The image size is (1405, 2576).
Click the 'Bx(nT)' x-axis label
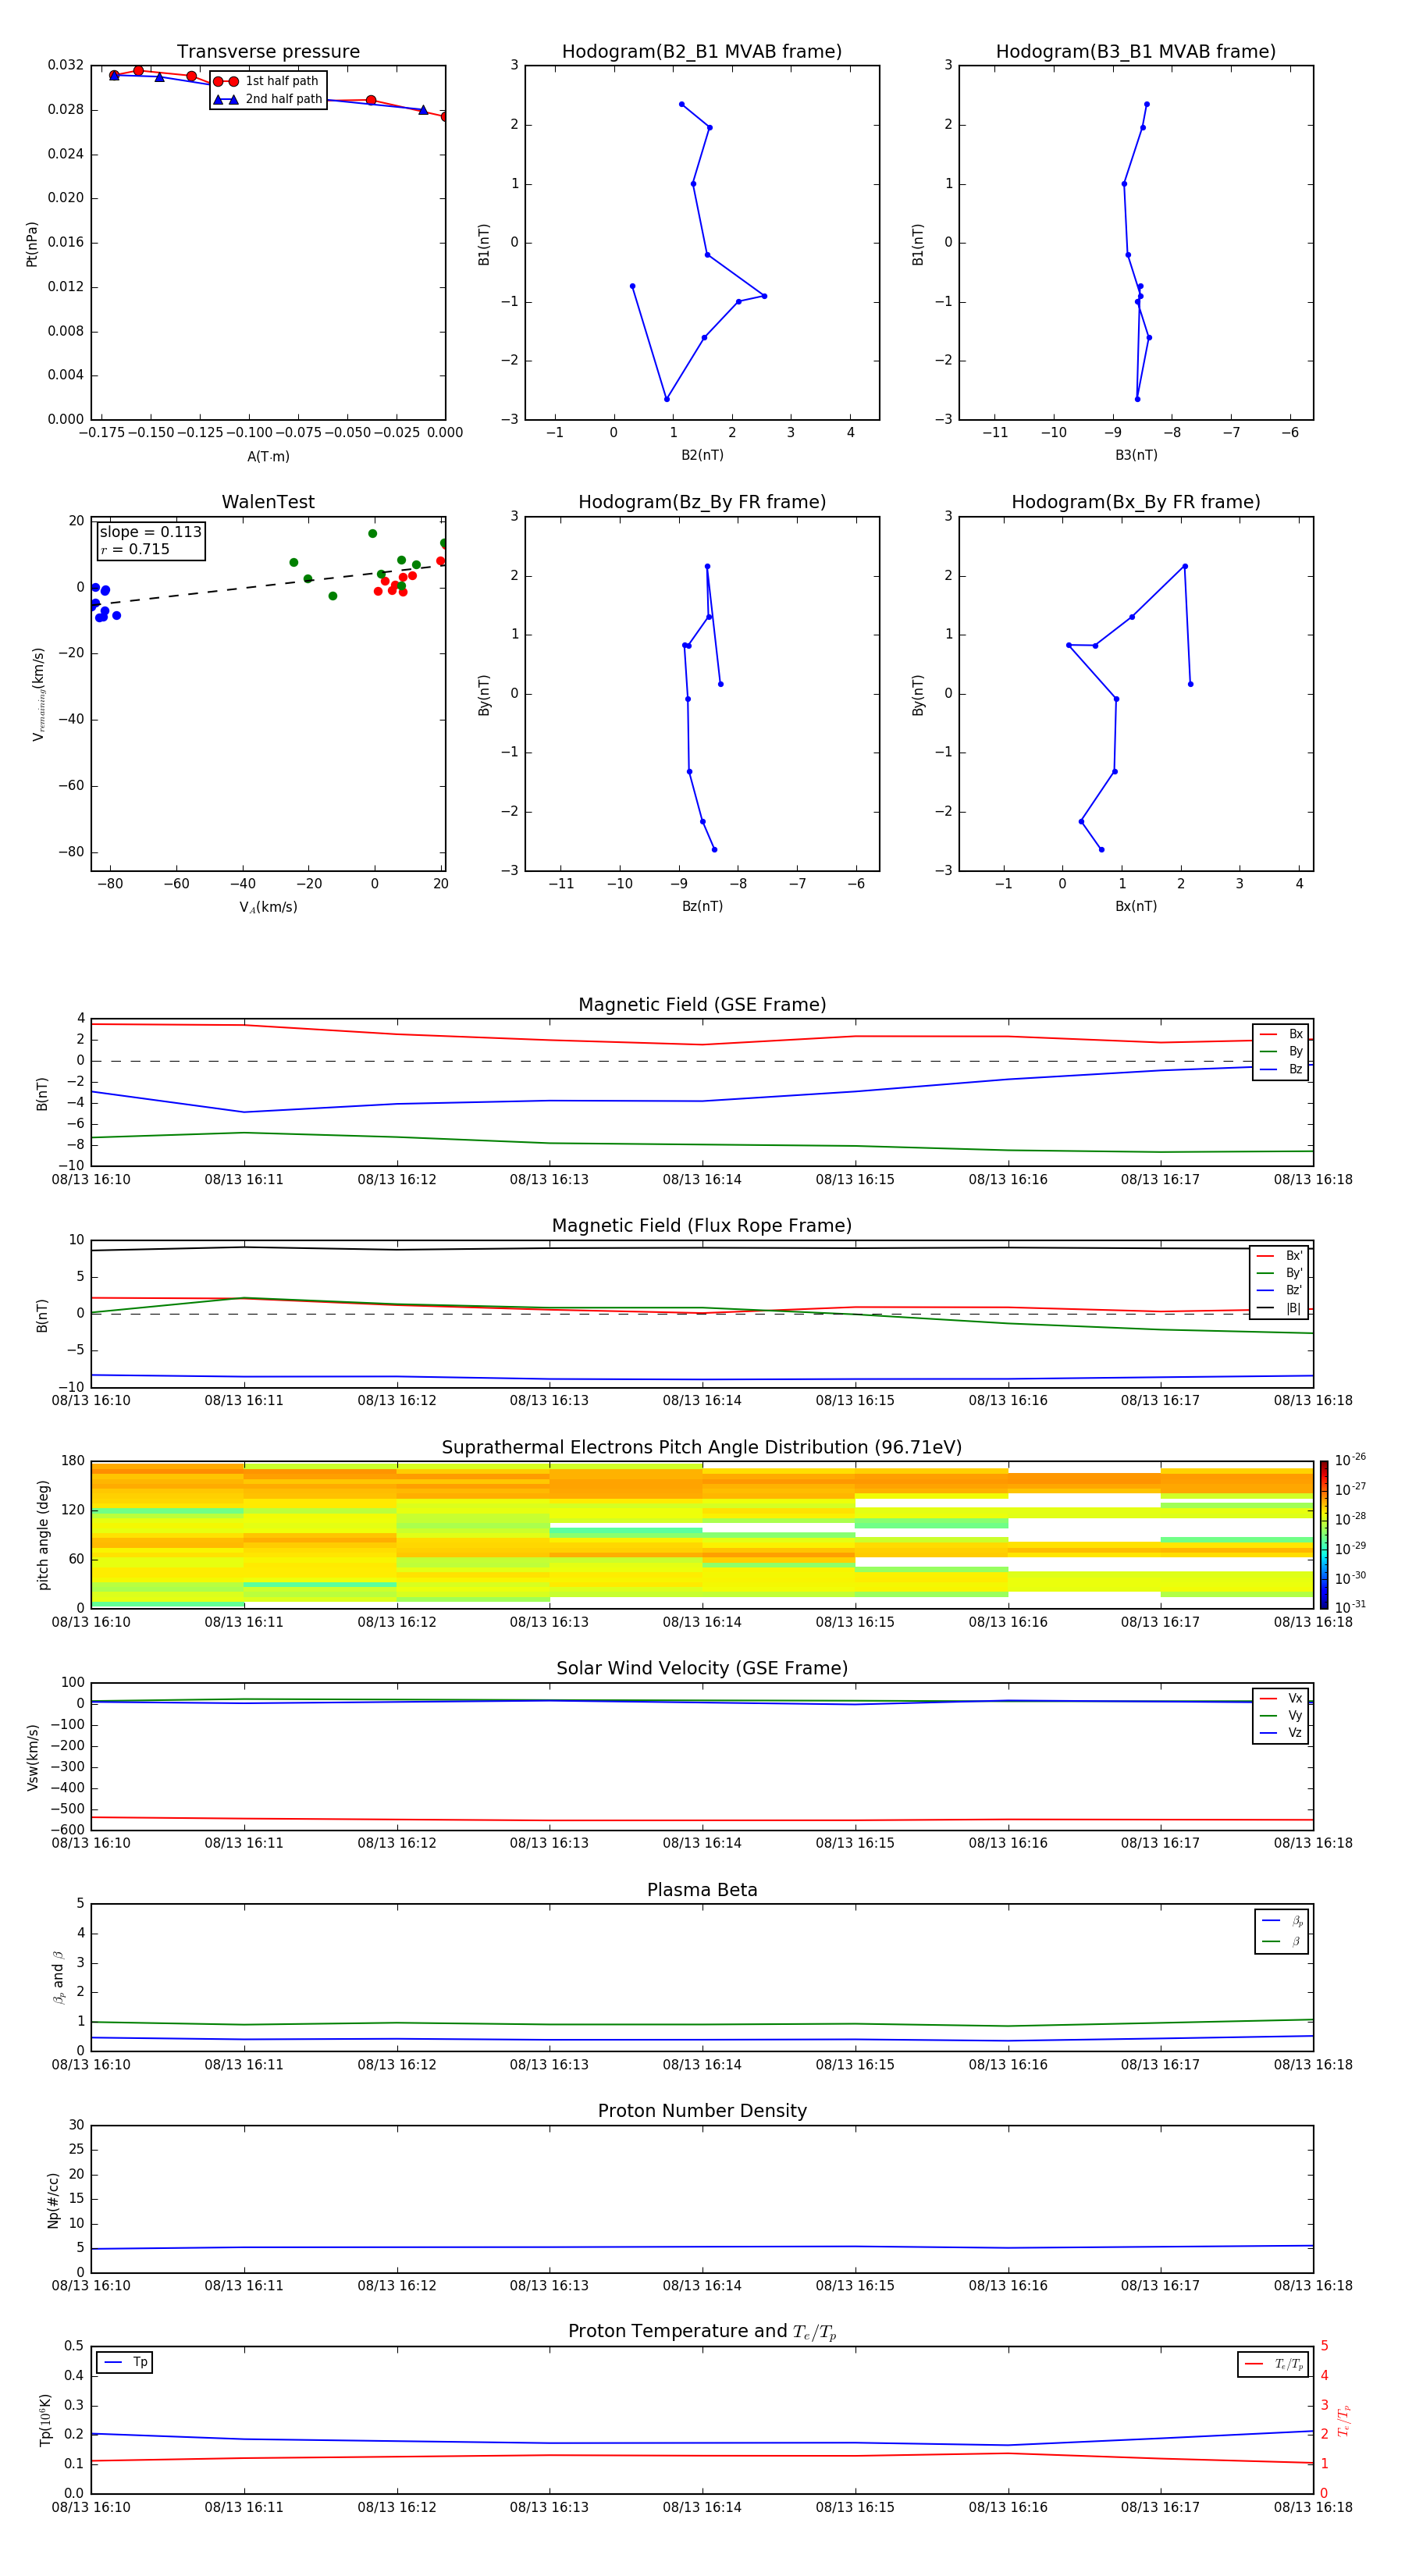[1136, 906]
